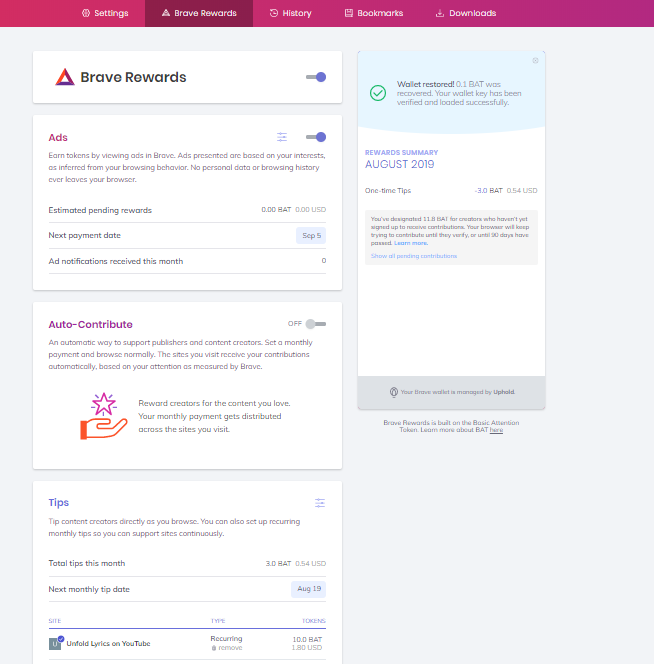Click the Ads section heading

coord(58,138)
